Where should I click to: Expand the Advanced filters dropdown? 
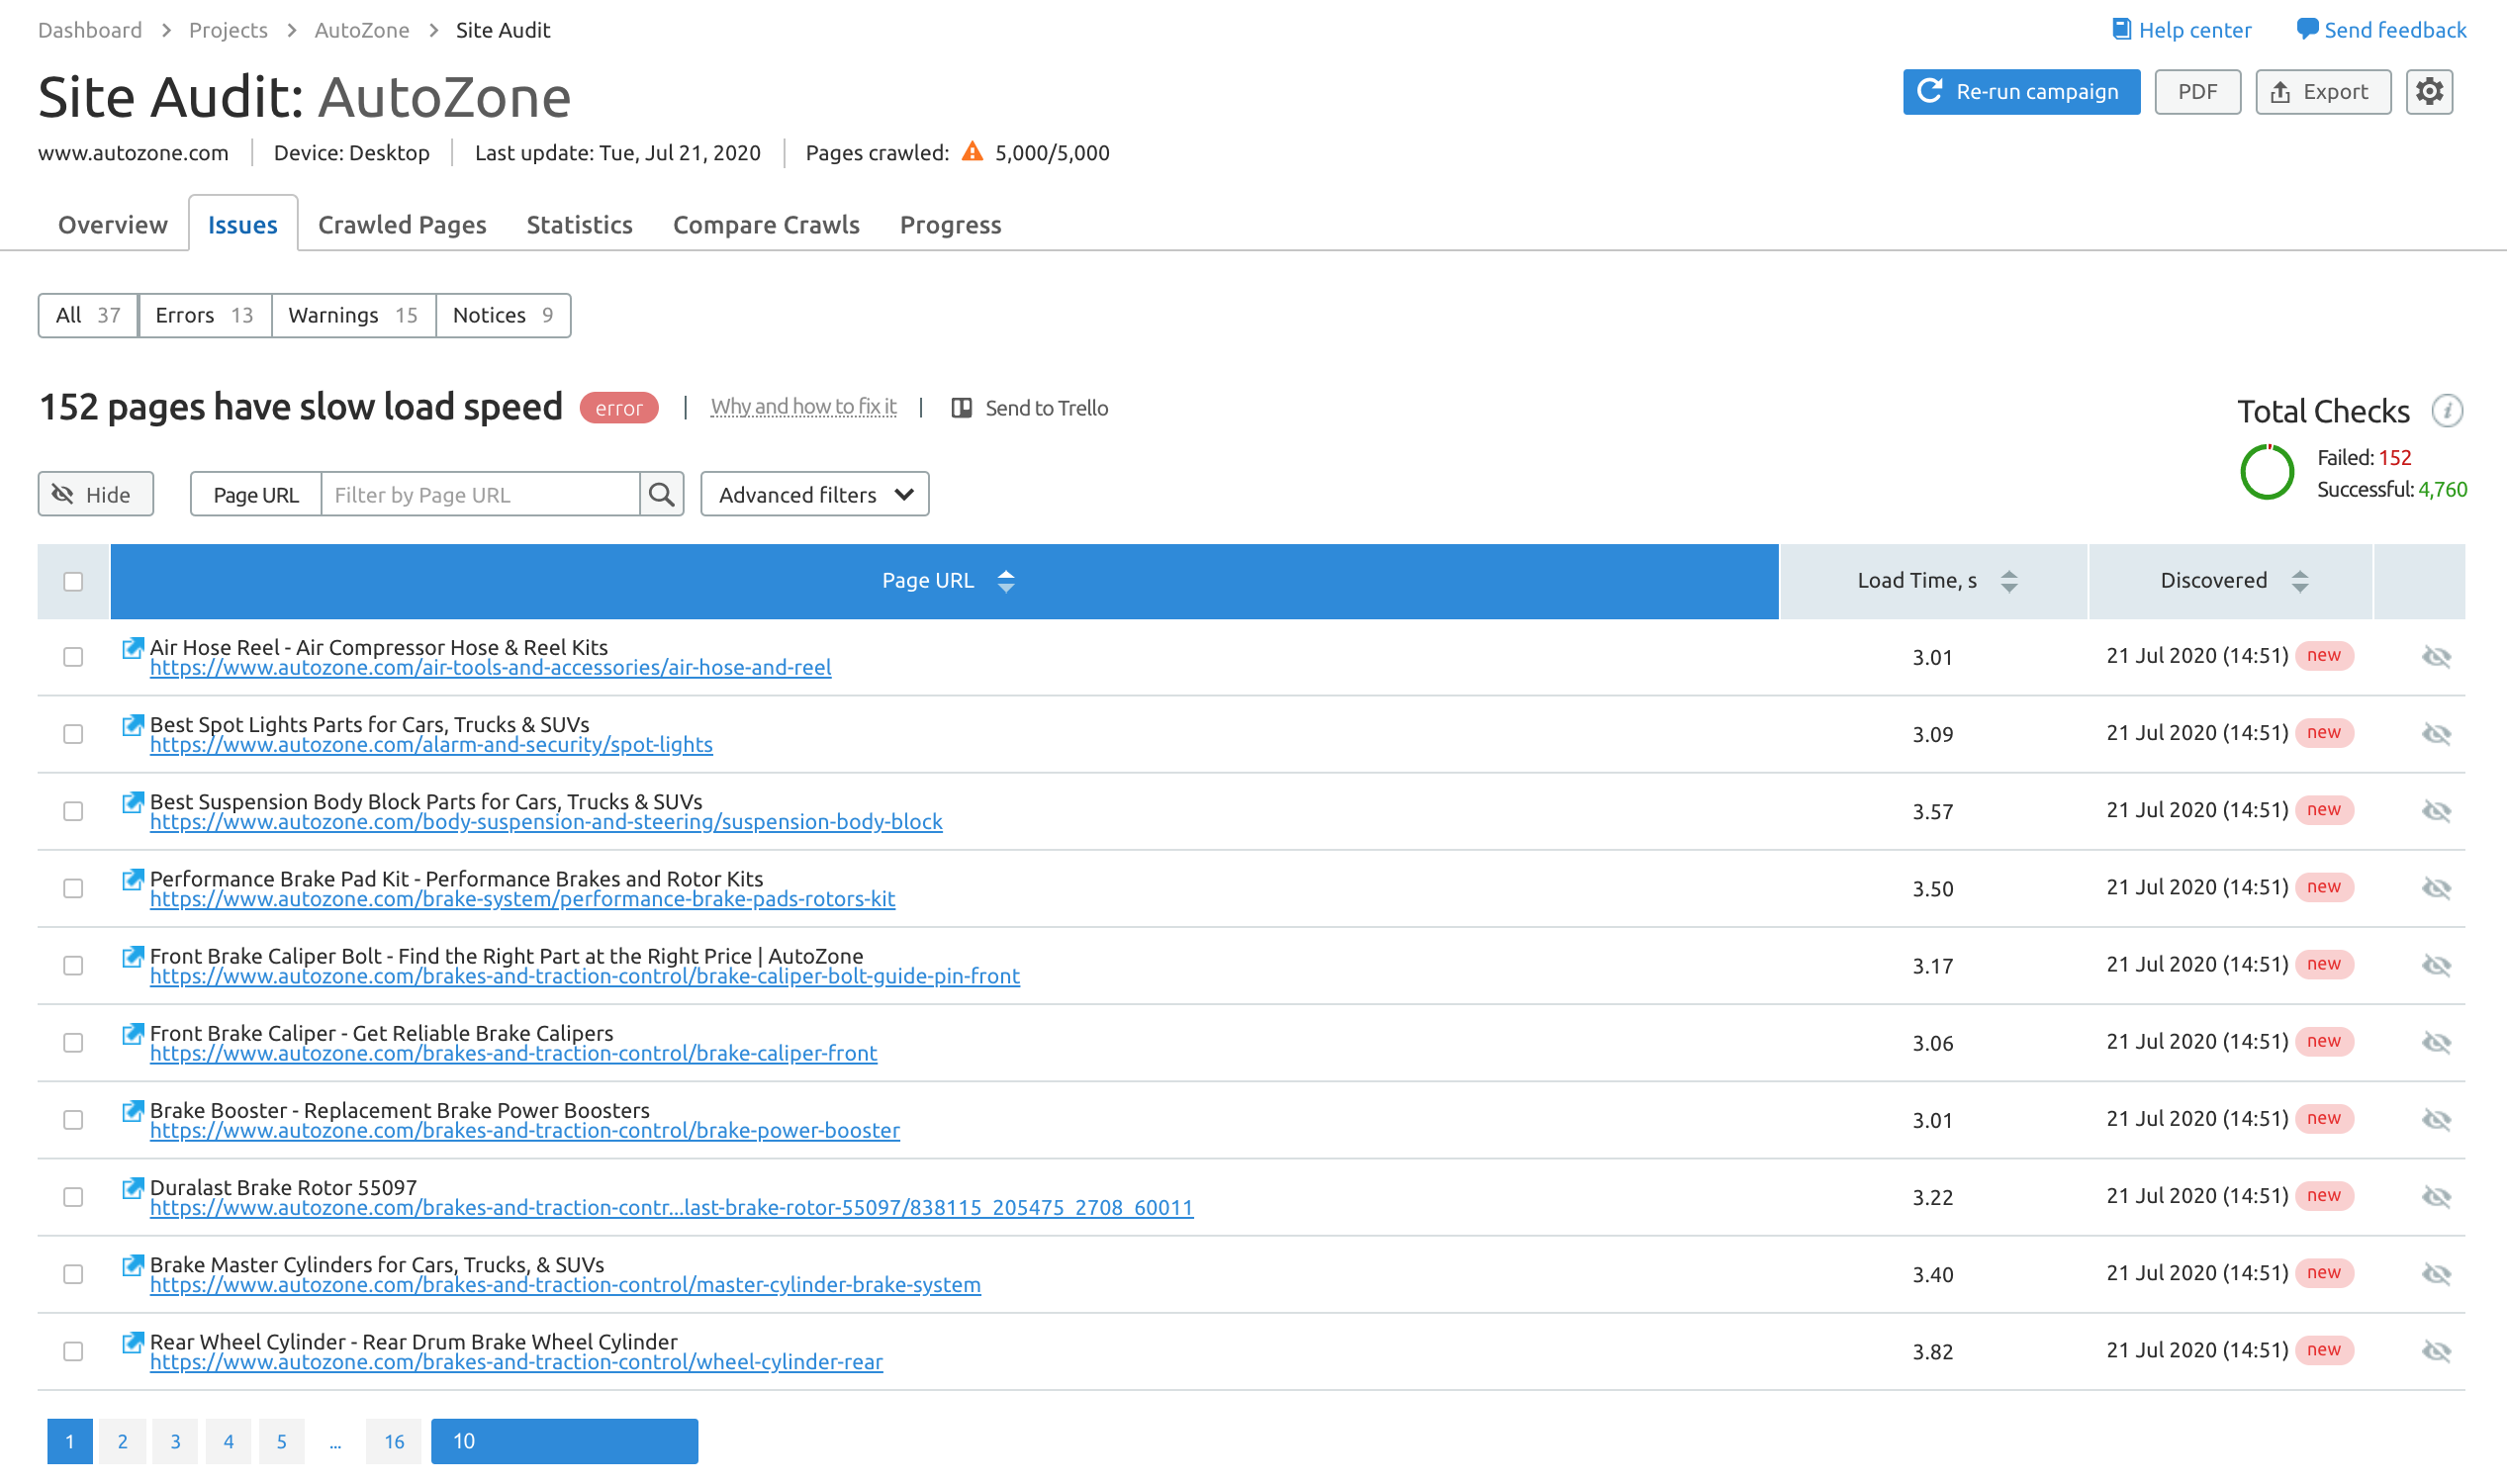tap(814, 494)
